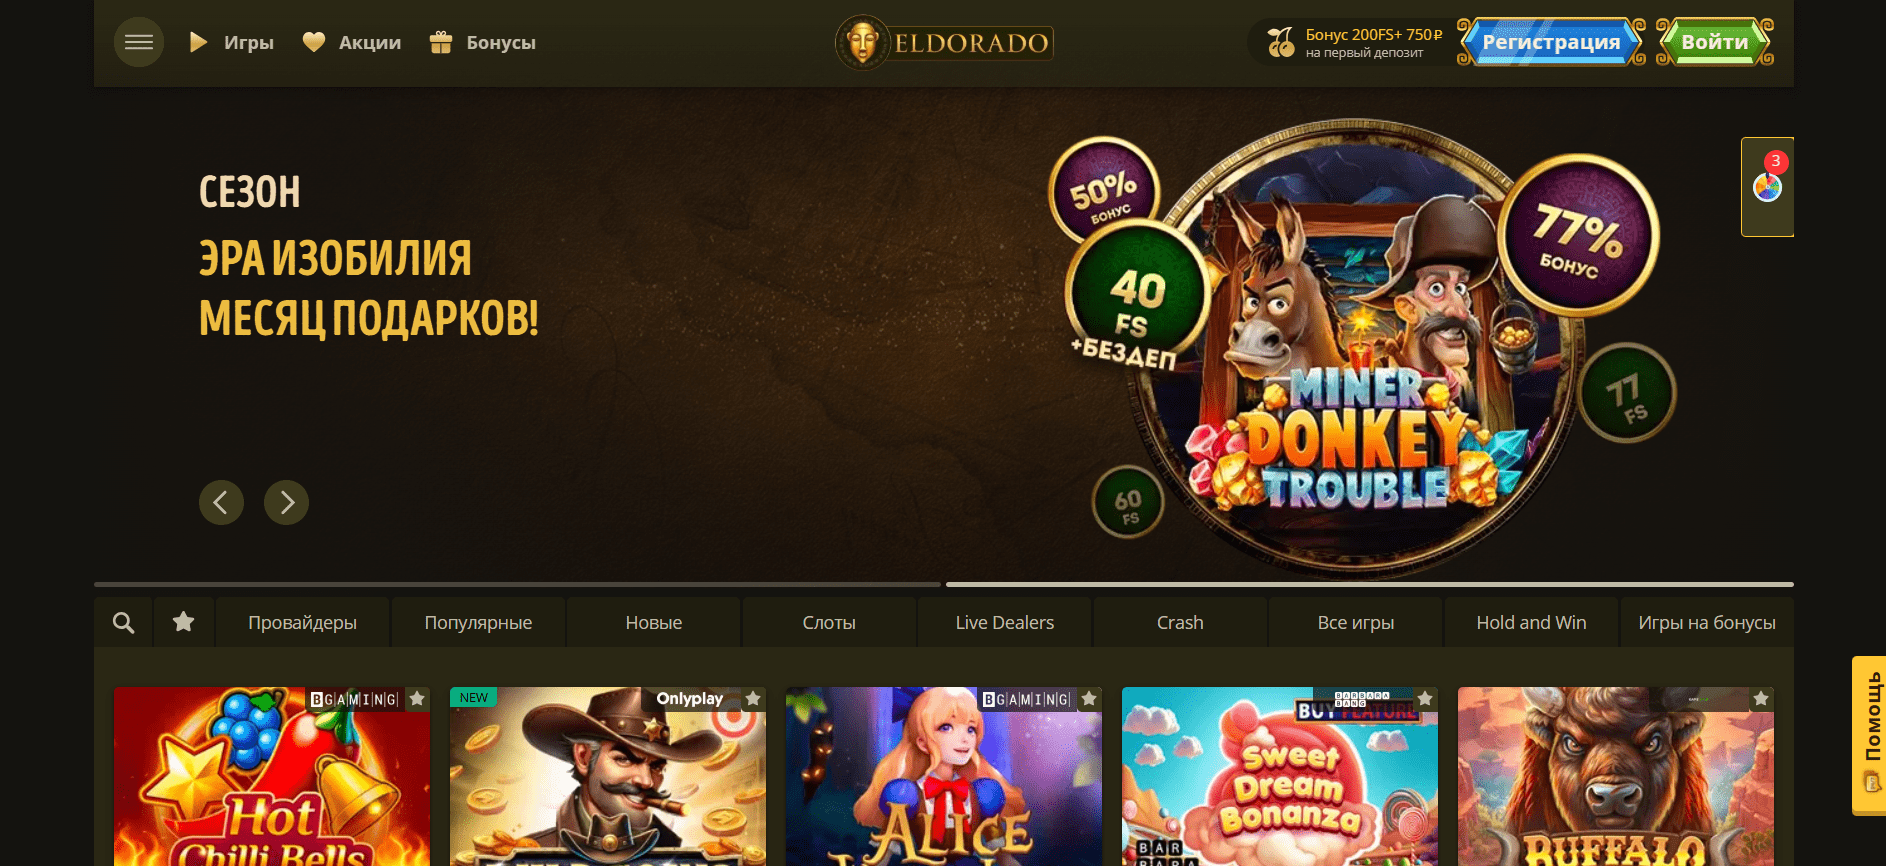
Task: Select the second banner progress indicator bar
Action: coord(1370,584)
